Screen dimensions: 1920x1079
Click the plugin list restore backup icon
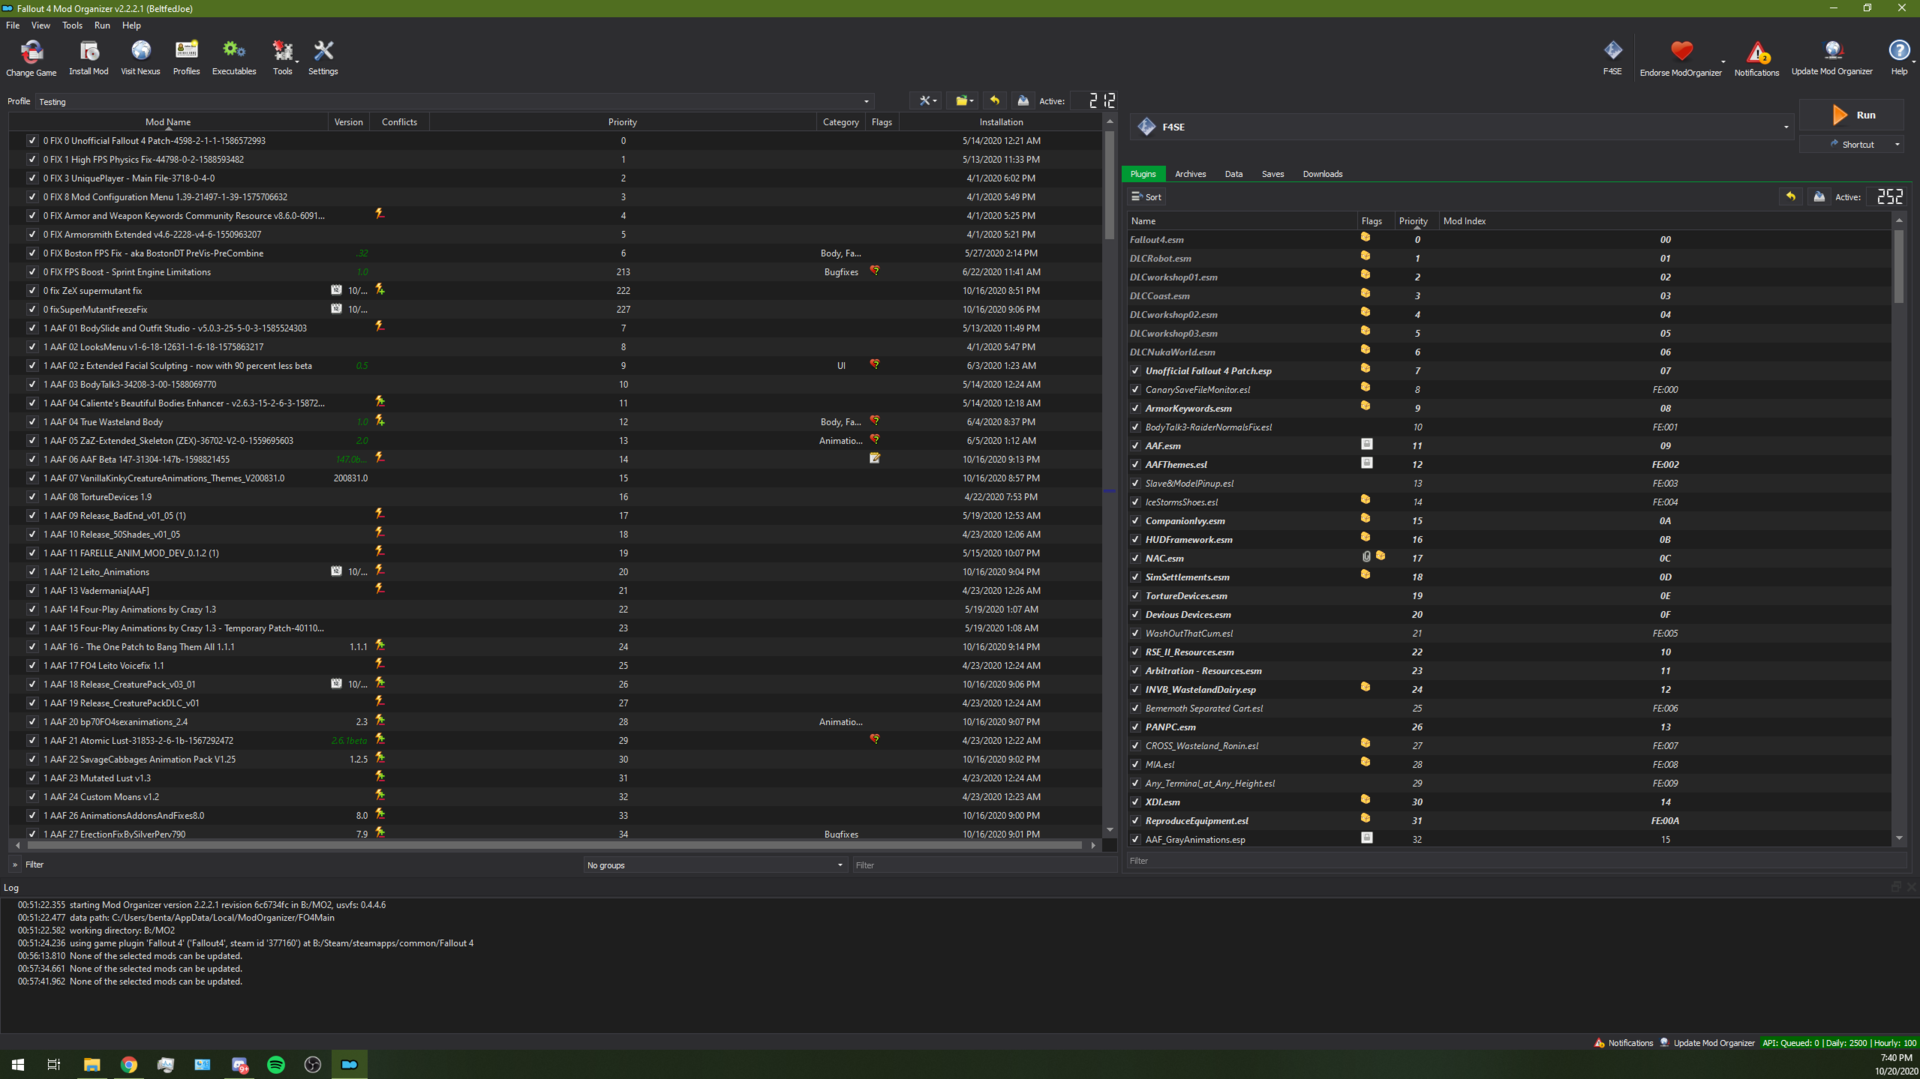[1790, 196]
